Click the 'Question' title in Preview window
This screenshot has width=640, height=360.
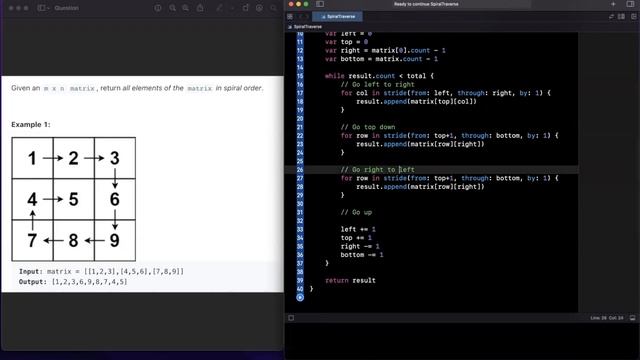click(x=66, y=8)
